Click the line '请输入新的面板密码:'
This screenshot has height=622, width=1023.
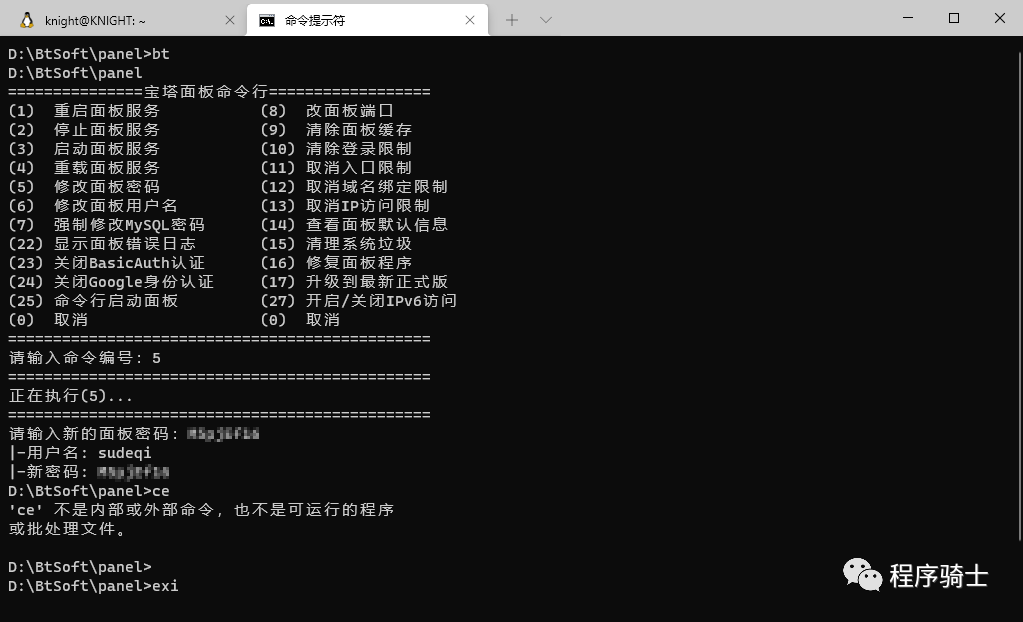pyautogui.click(x=134, y=433)
